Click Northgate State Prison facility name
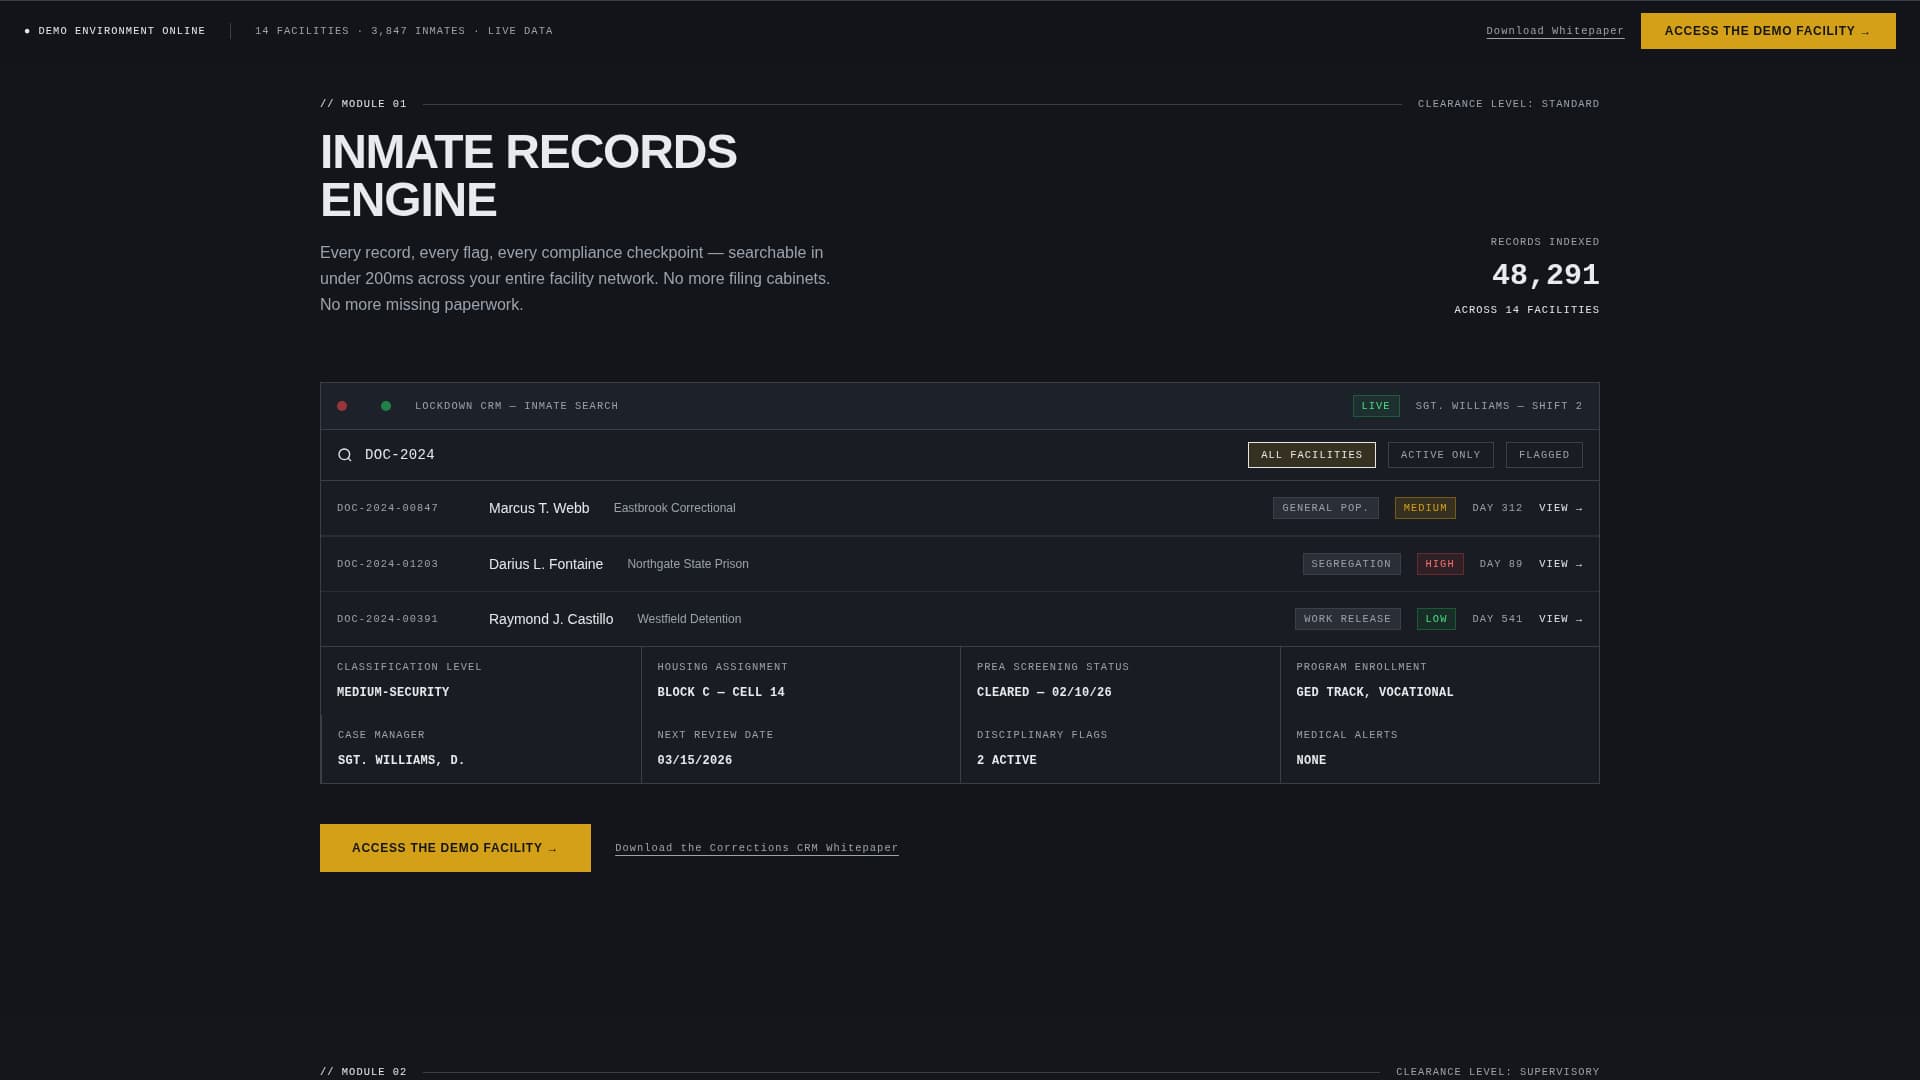Screen dimensions: 1920x1080 click(688, 564)
